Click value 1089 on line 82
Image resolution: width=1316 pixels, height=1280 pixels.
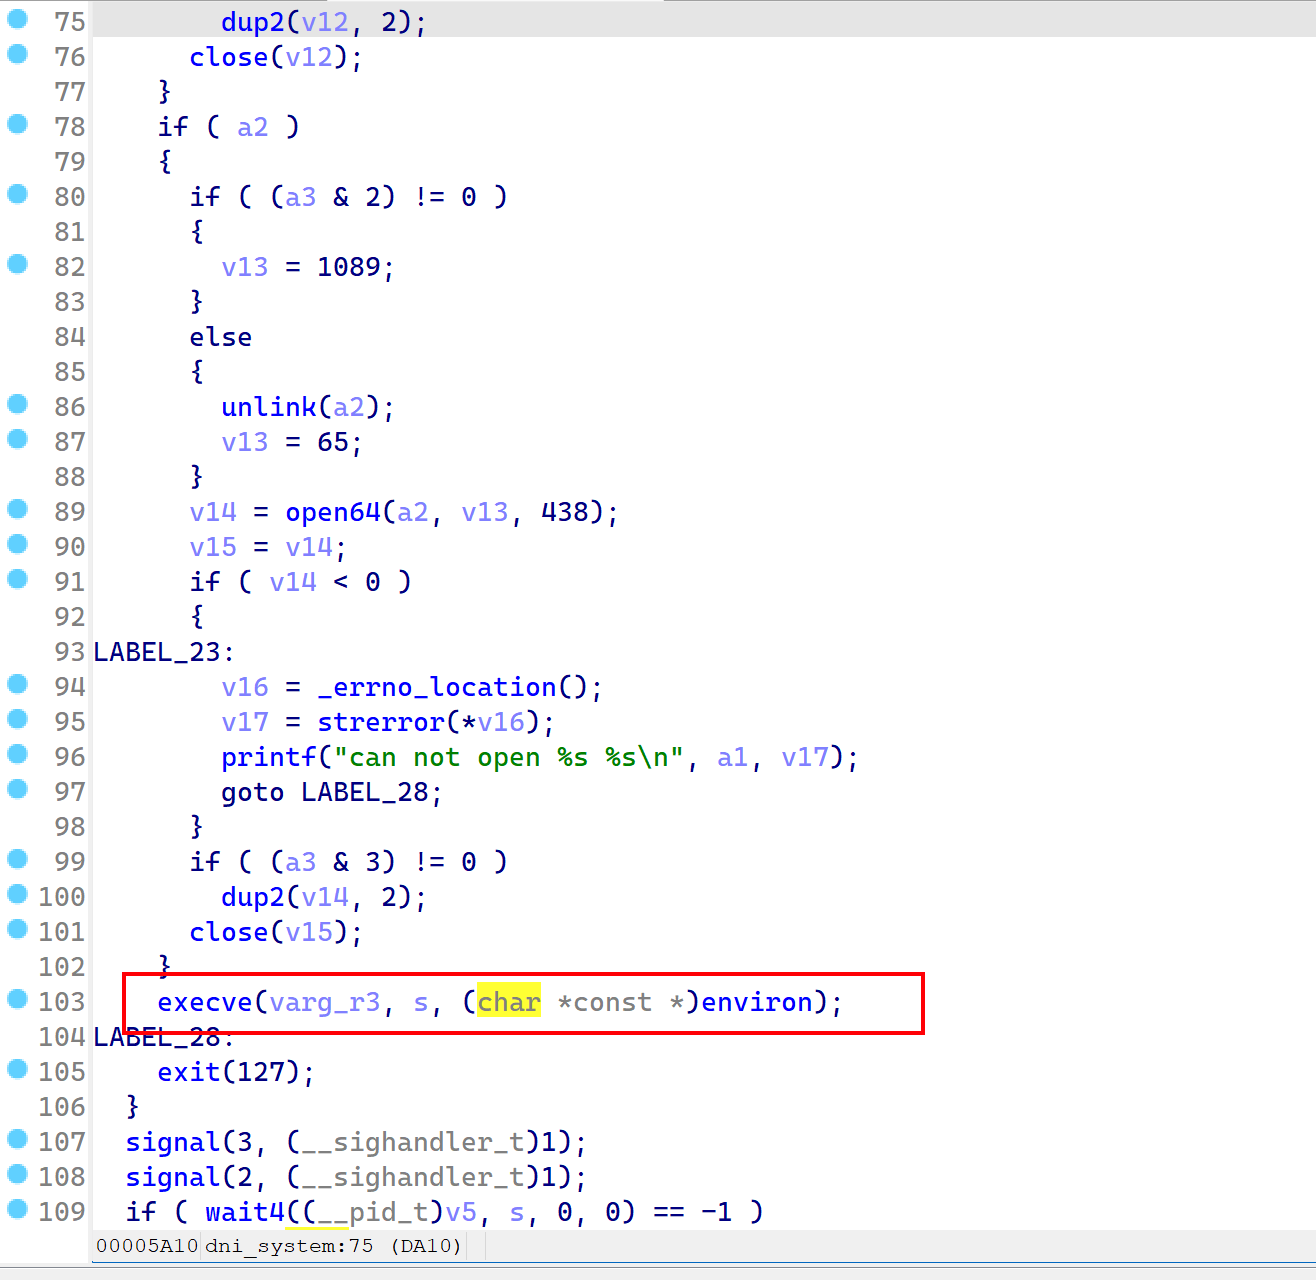pos(349,267)
